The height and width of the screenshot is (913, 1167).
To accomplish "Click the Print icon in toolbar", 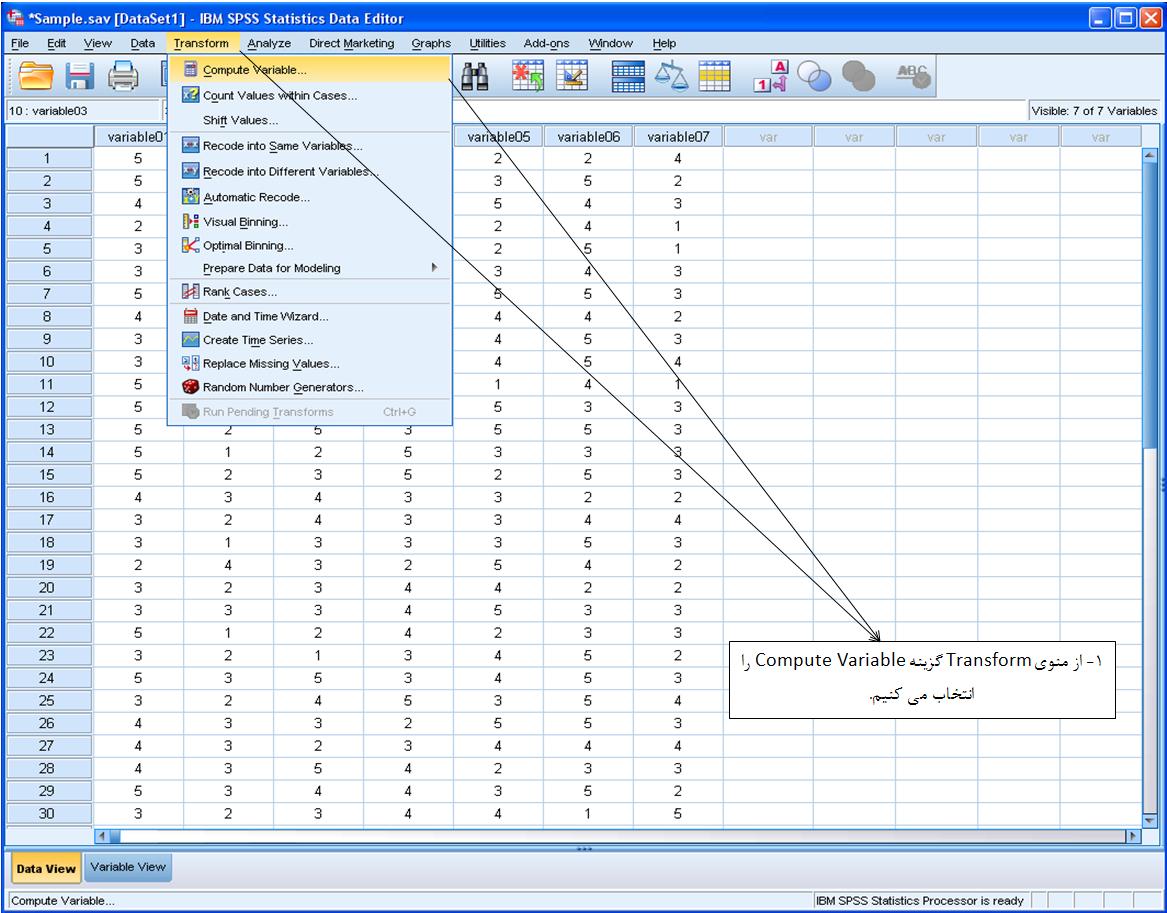I will click(123, 76).
